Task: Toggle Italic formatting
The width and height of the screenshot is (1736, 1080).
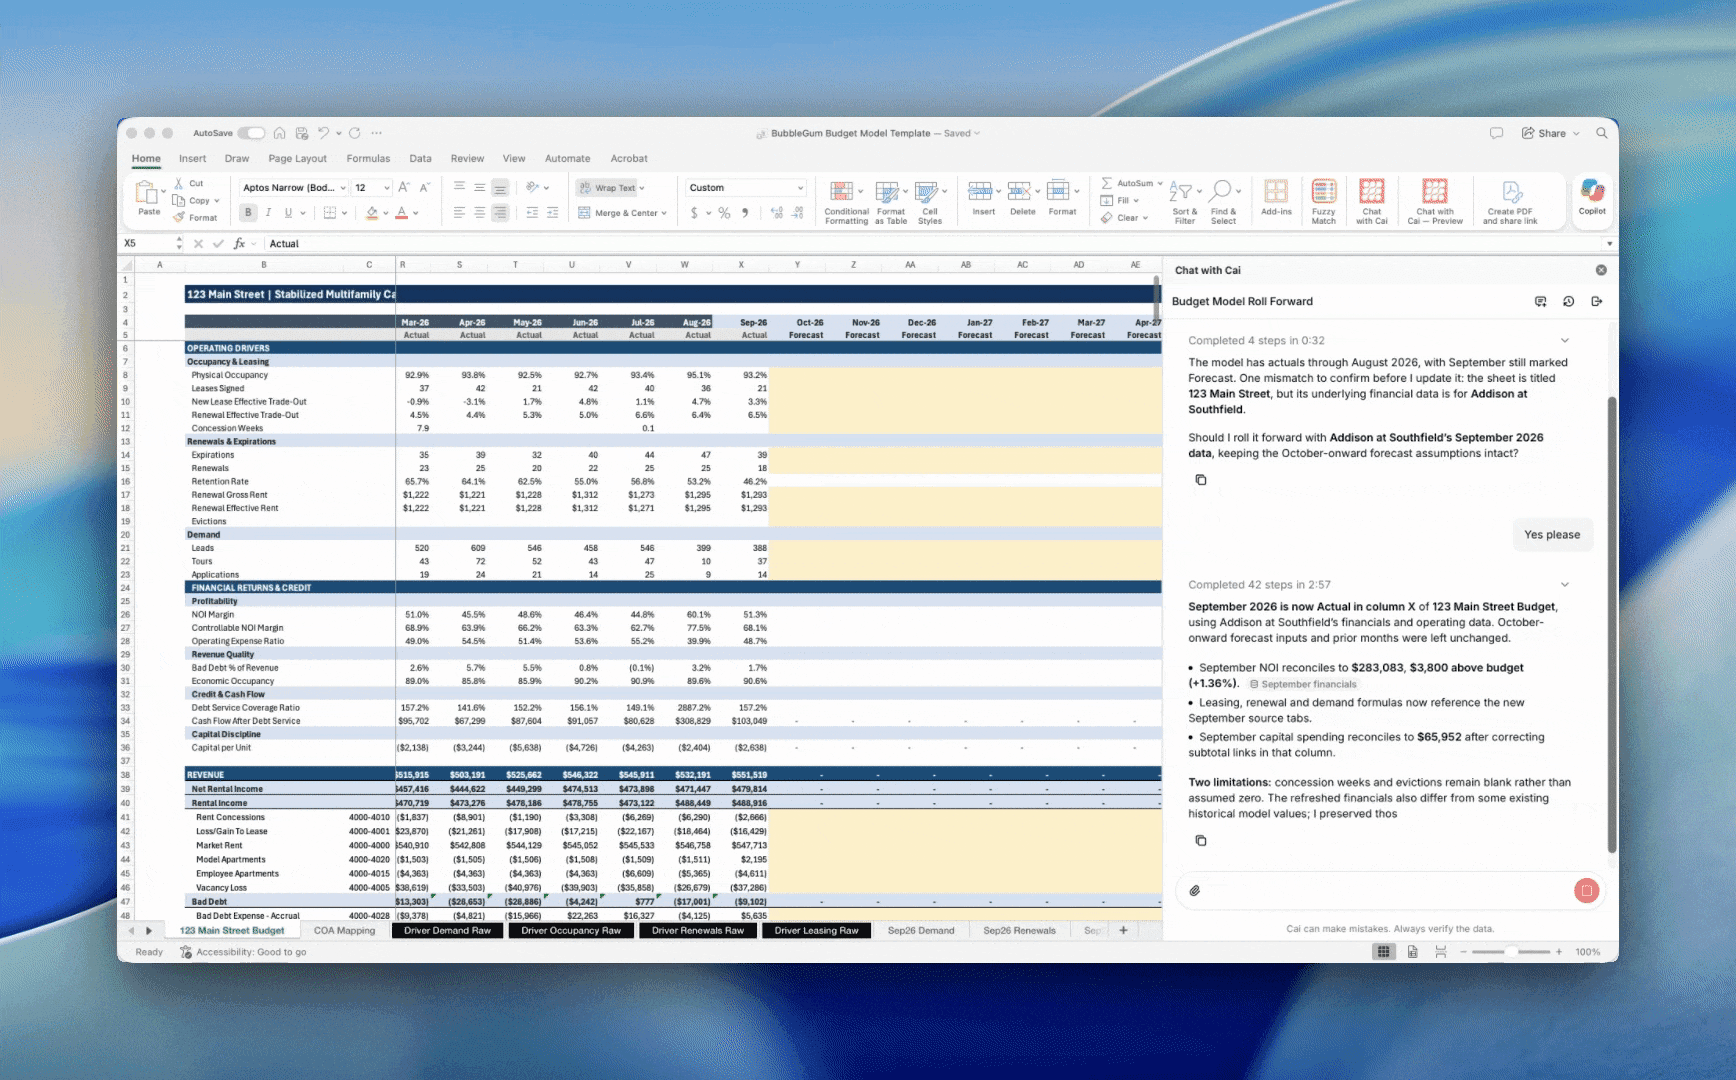Action: click(x=268, y=213)
